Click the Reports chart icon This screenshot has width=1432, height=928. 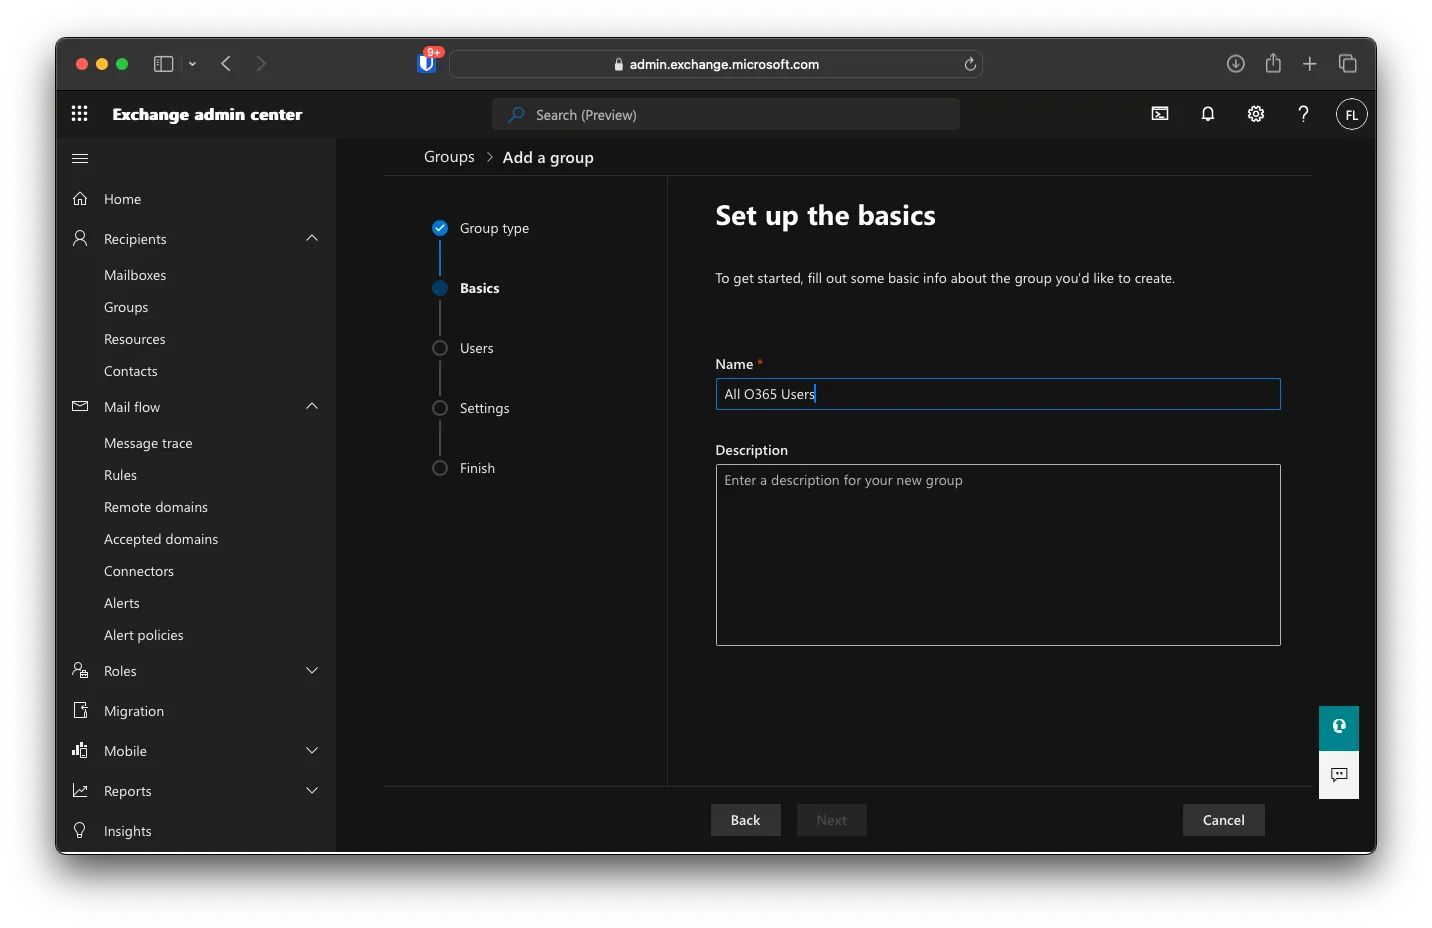tap(80, 790)
